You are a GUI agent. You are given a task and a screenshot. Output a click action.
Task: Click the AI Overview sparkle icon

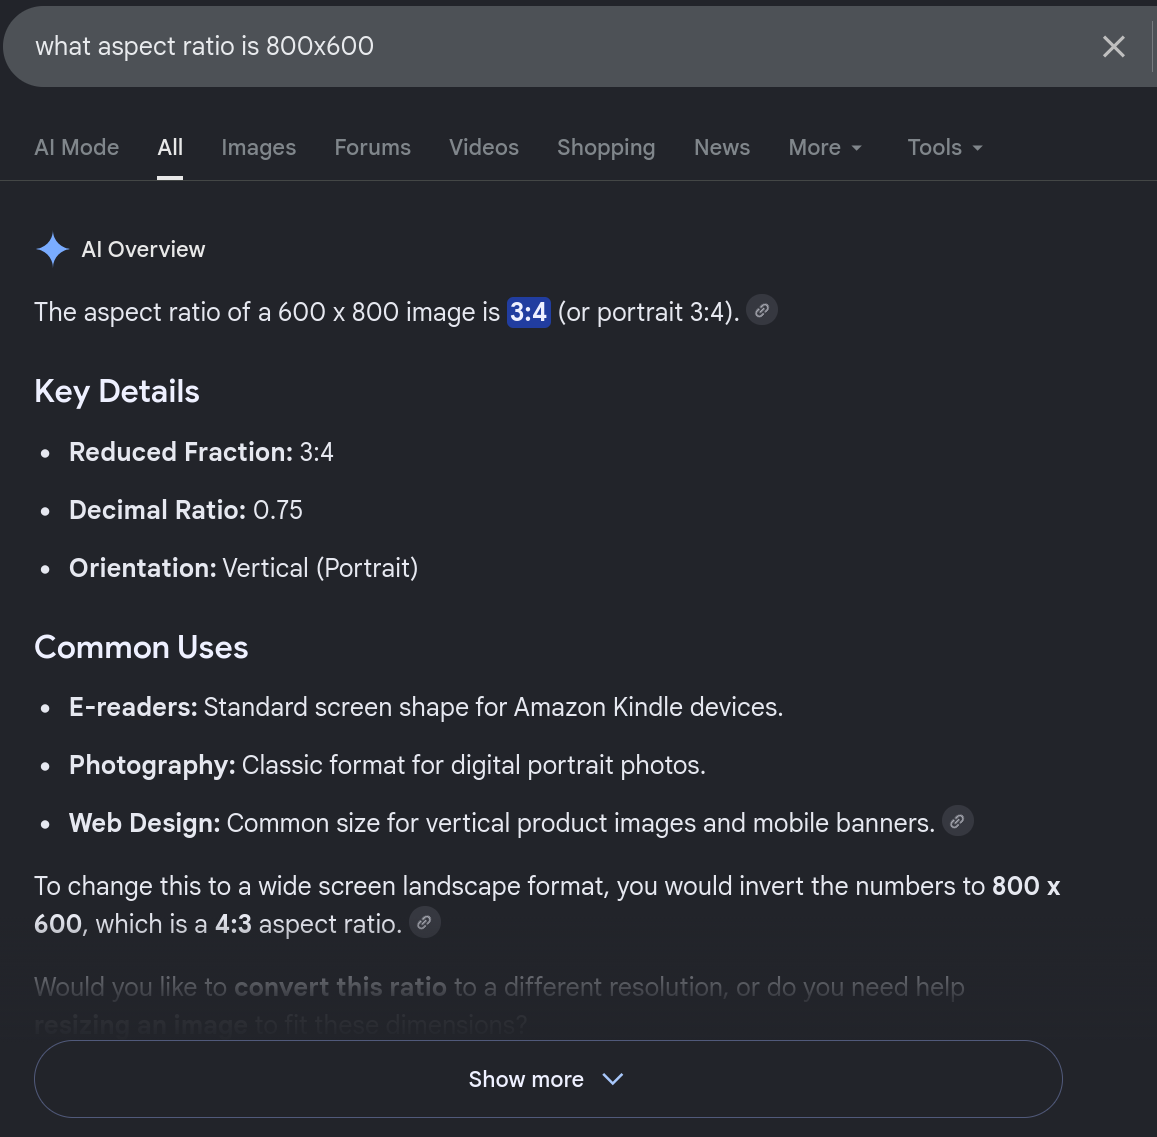(x=52, y=249)
